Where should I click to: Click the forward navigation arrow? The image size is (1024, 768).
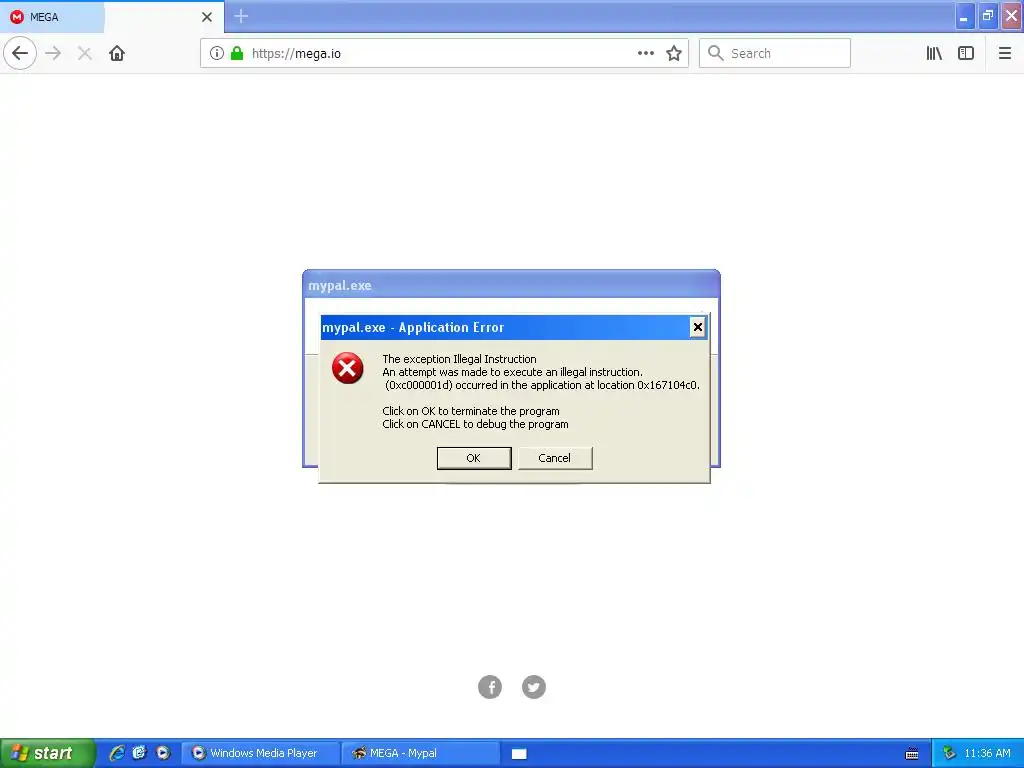54,54
